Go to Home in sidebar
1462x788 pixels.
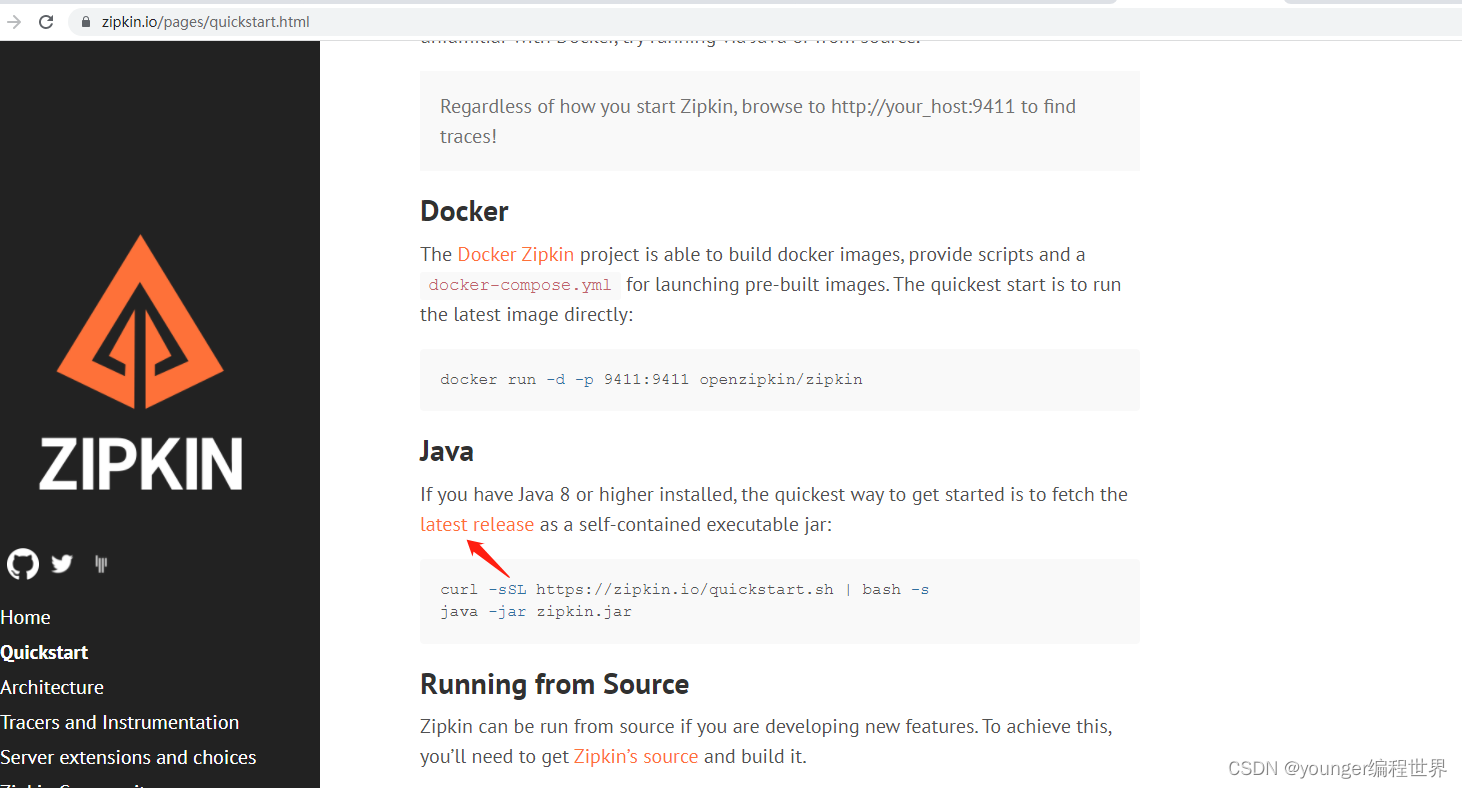pos(25,617)
